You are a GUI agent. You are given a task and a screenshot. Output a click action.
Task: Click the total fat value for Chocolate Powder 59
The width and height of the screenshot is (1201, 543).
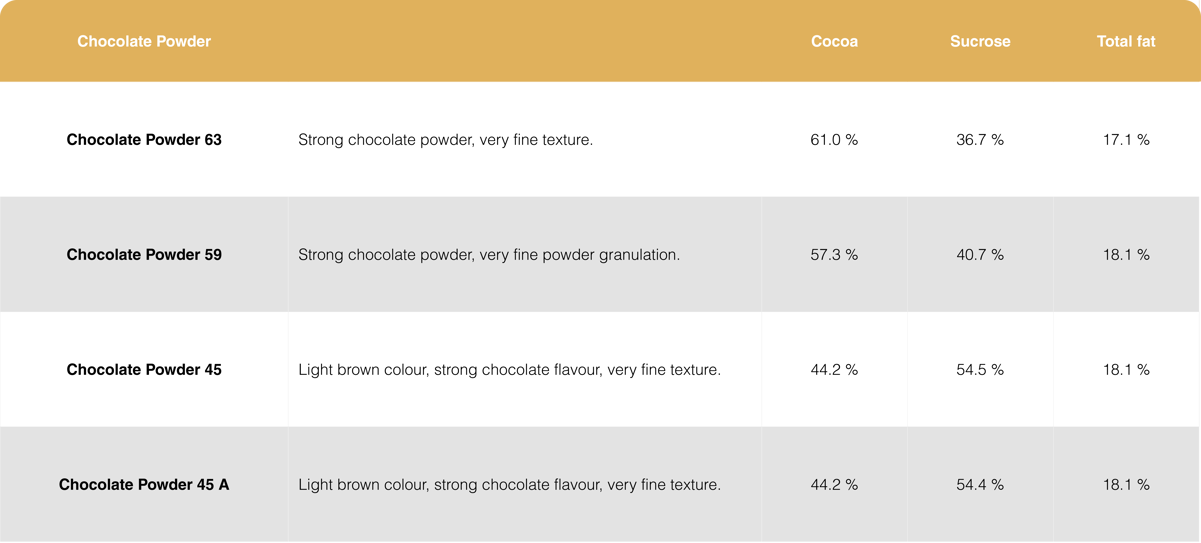click(1126, 255)
